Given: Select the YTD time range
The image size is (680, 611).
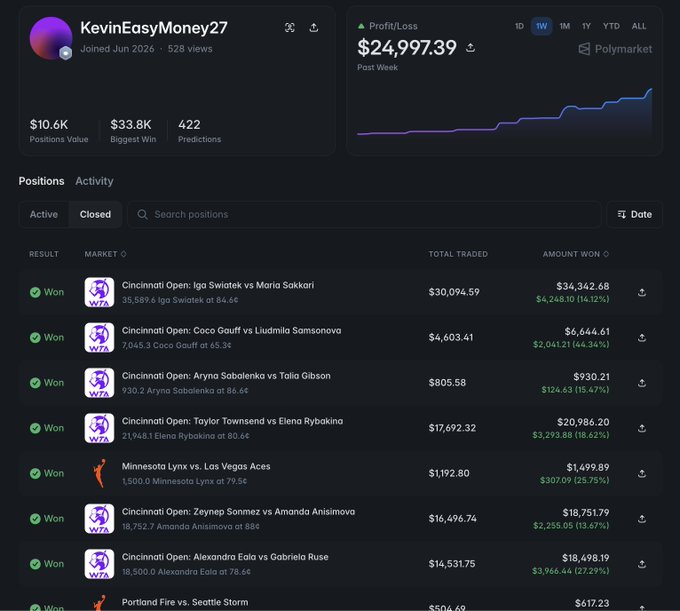Looking at the screenshot, I should pyautogui.click(x=611, y=26).
